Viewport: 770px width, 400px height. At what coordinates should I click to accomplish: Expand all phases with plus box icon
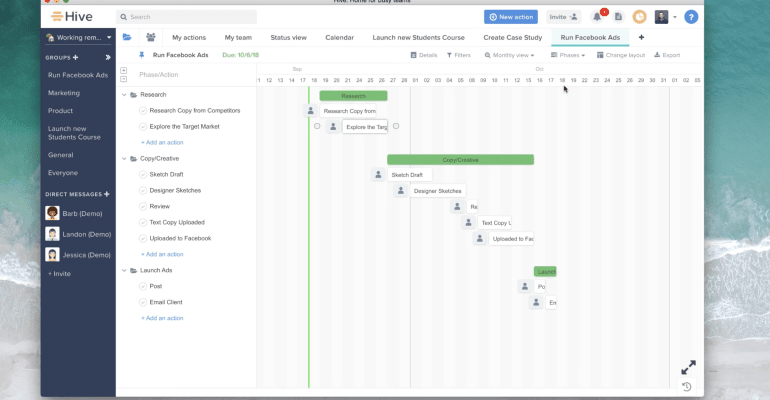tap(123, 70)
